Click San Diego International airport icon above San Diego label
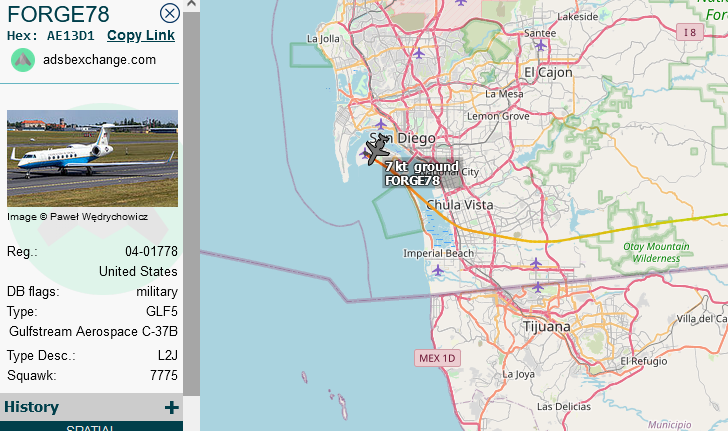Image resolution: width=728 pixels, height=431 pixels. point(381,124)
